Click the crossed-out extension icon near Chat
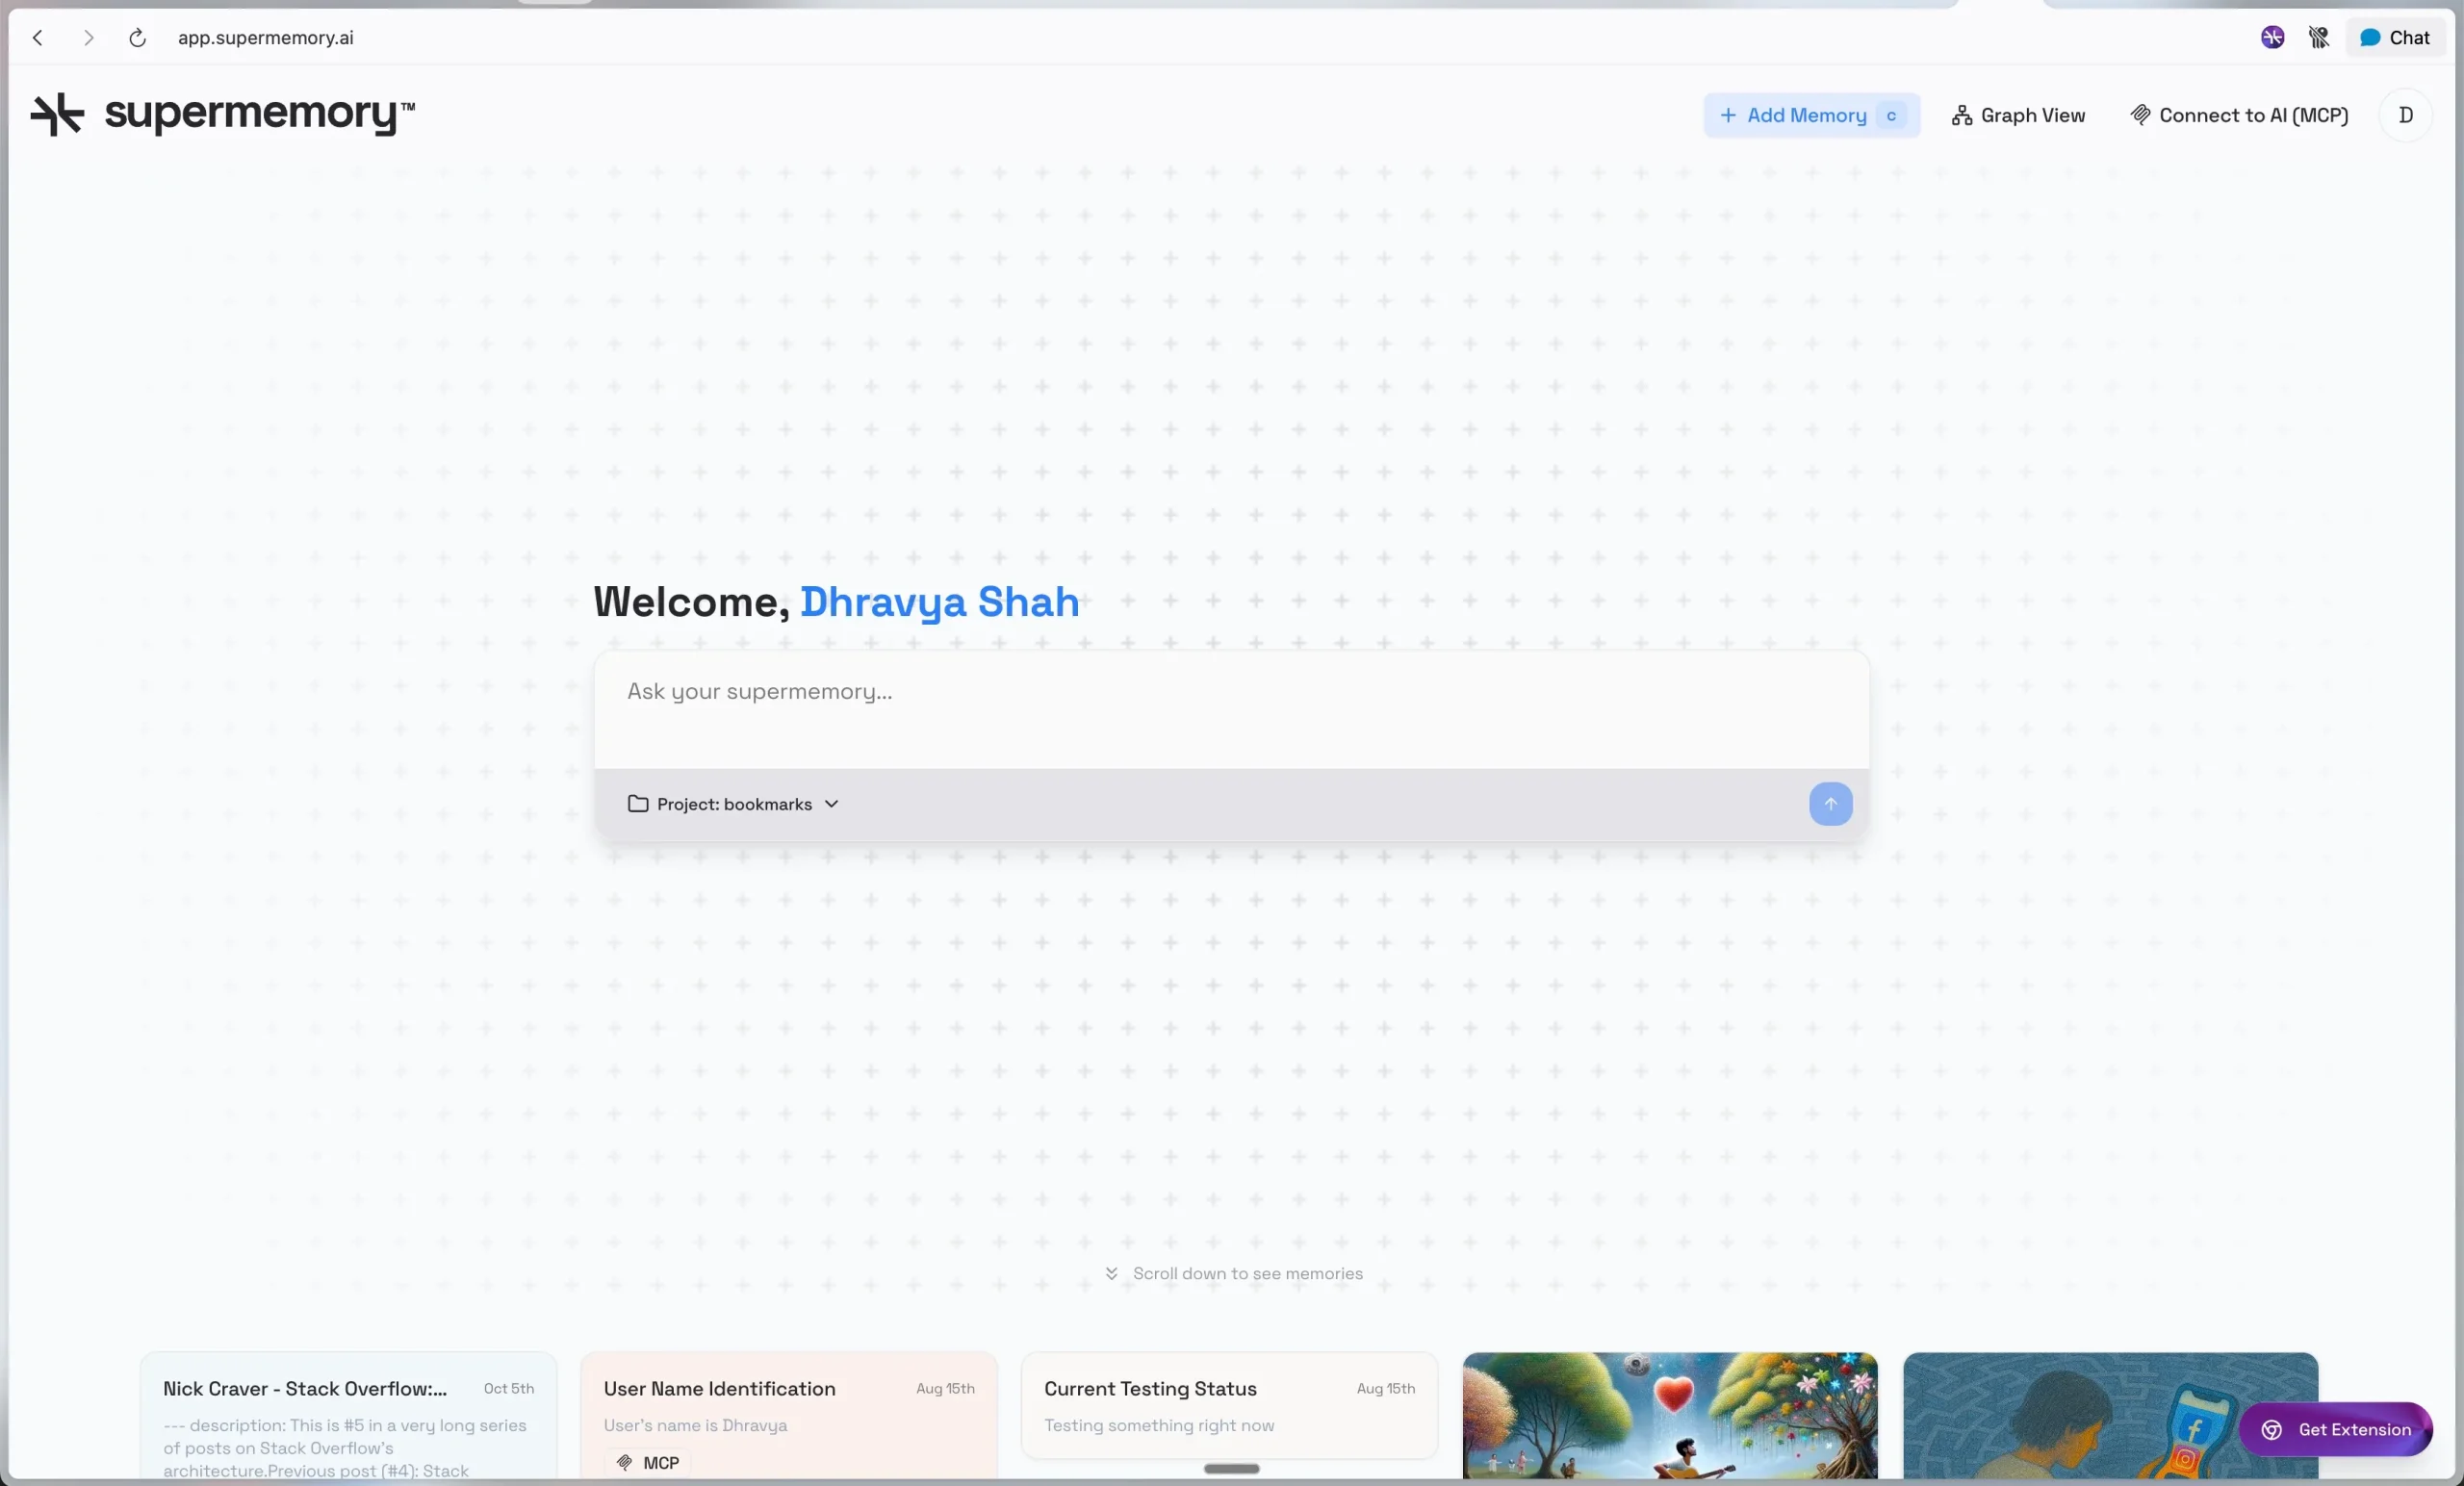 (x=2318, y=38)
